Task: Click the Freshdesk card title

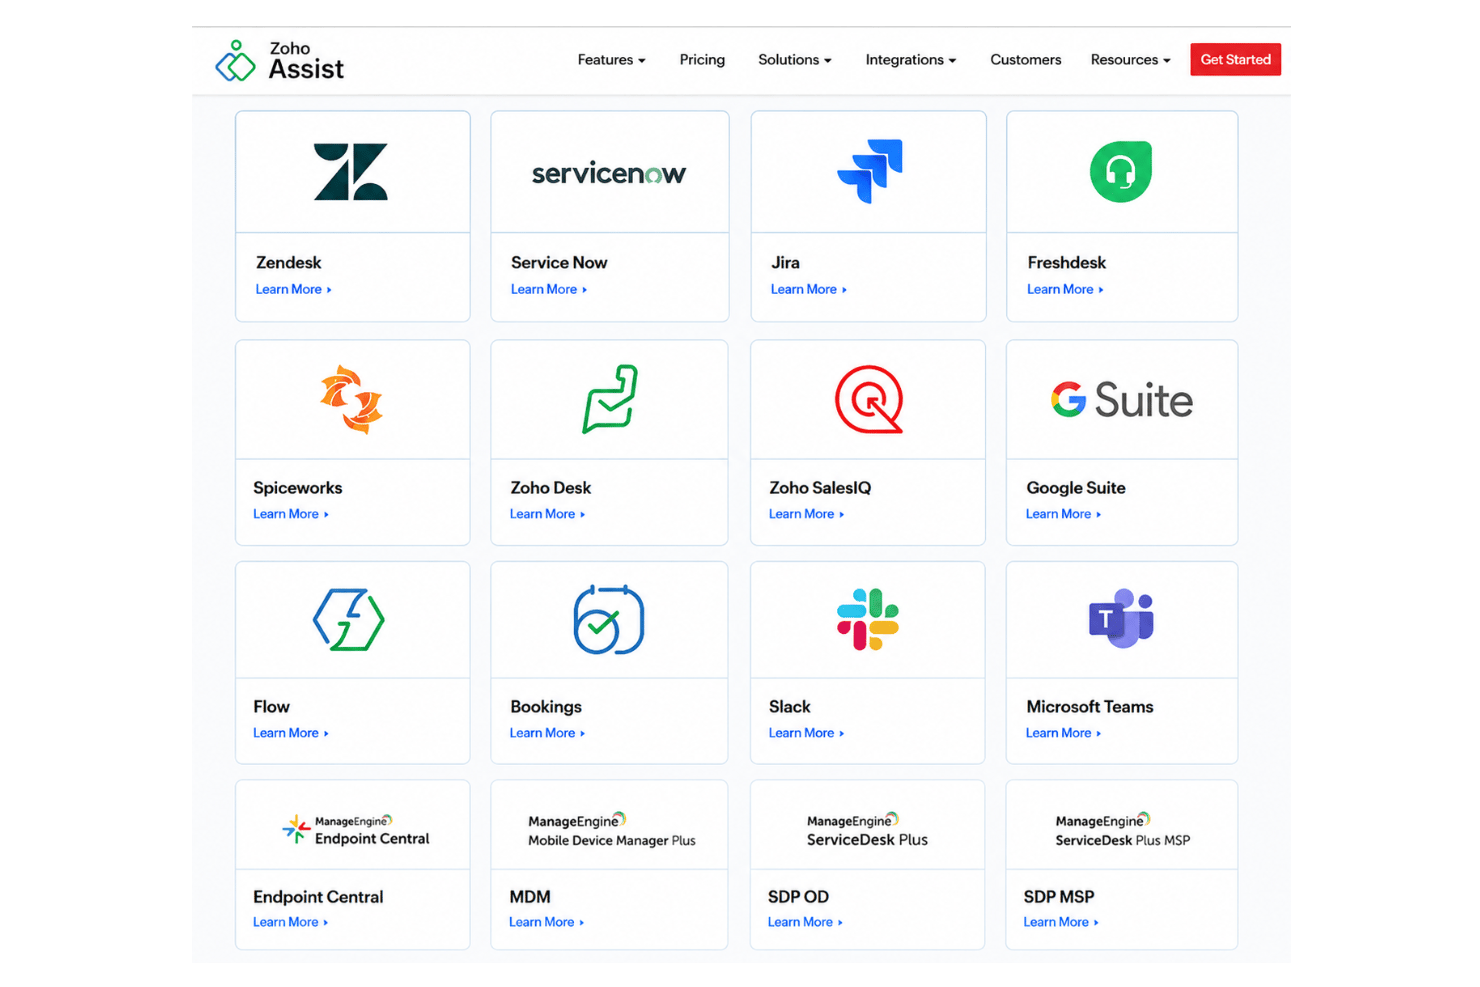Action: pos(1066,263)
